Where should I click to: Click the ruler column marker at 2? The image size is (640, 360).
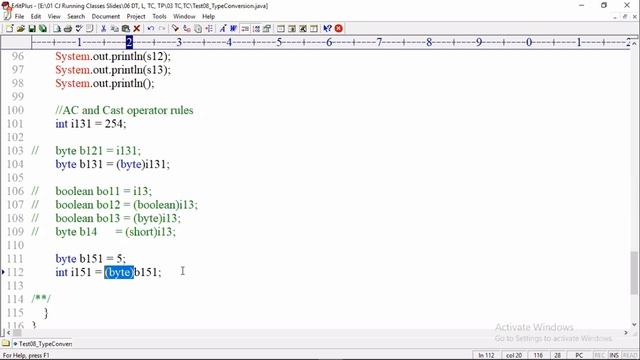[129, 42]
